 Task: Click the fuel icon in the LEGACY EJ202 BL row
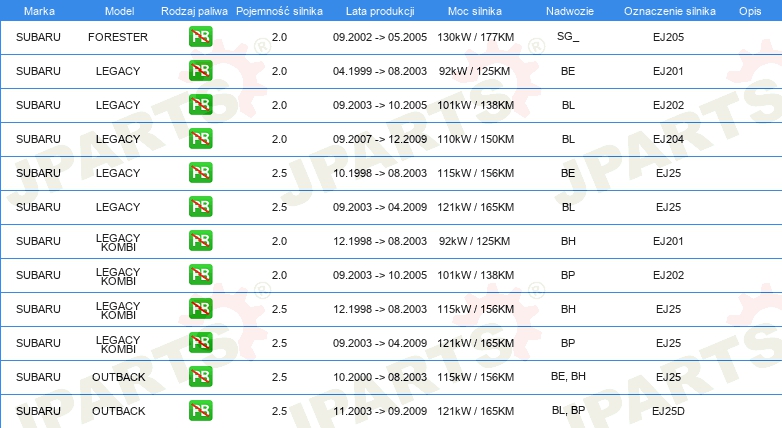click(200, 105)
